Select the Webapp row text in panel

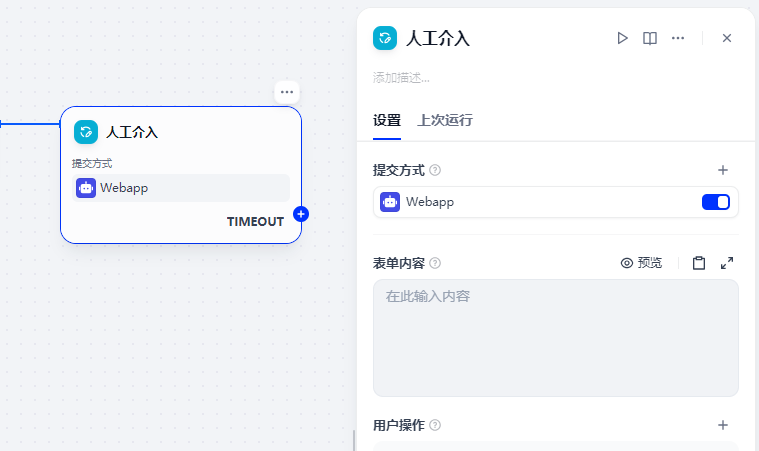pos(430,202)
